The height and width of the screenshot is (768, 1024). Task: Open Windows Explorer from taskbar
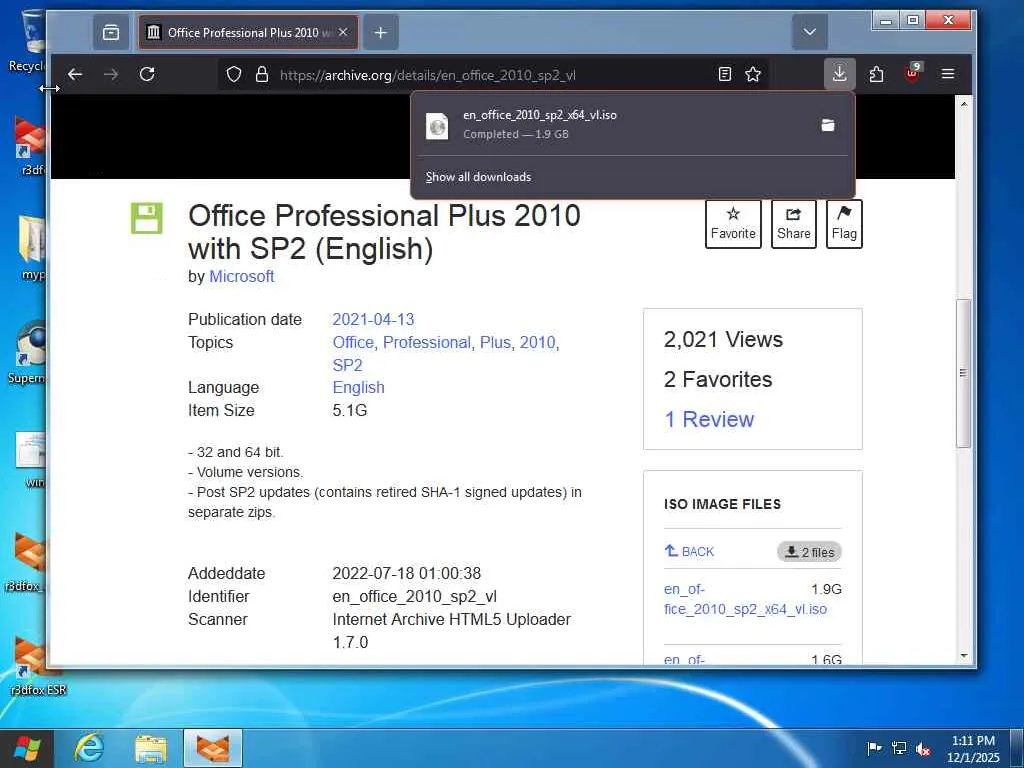pos(151,748)
